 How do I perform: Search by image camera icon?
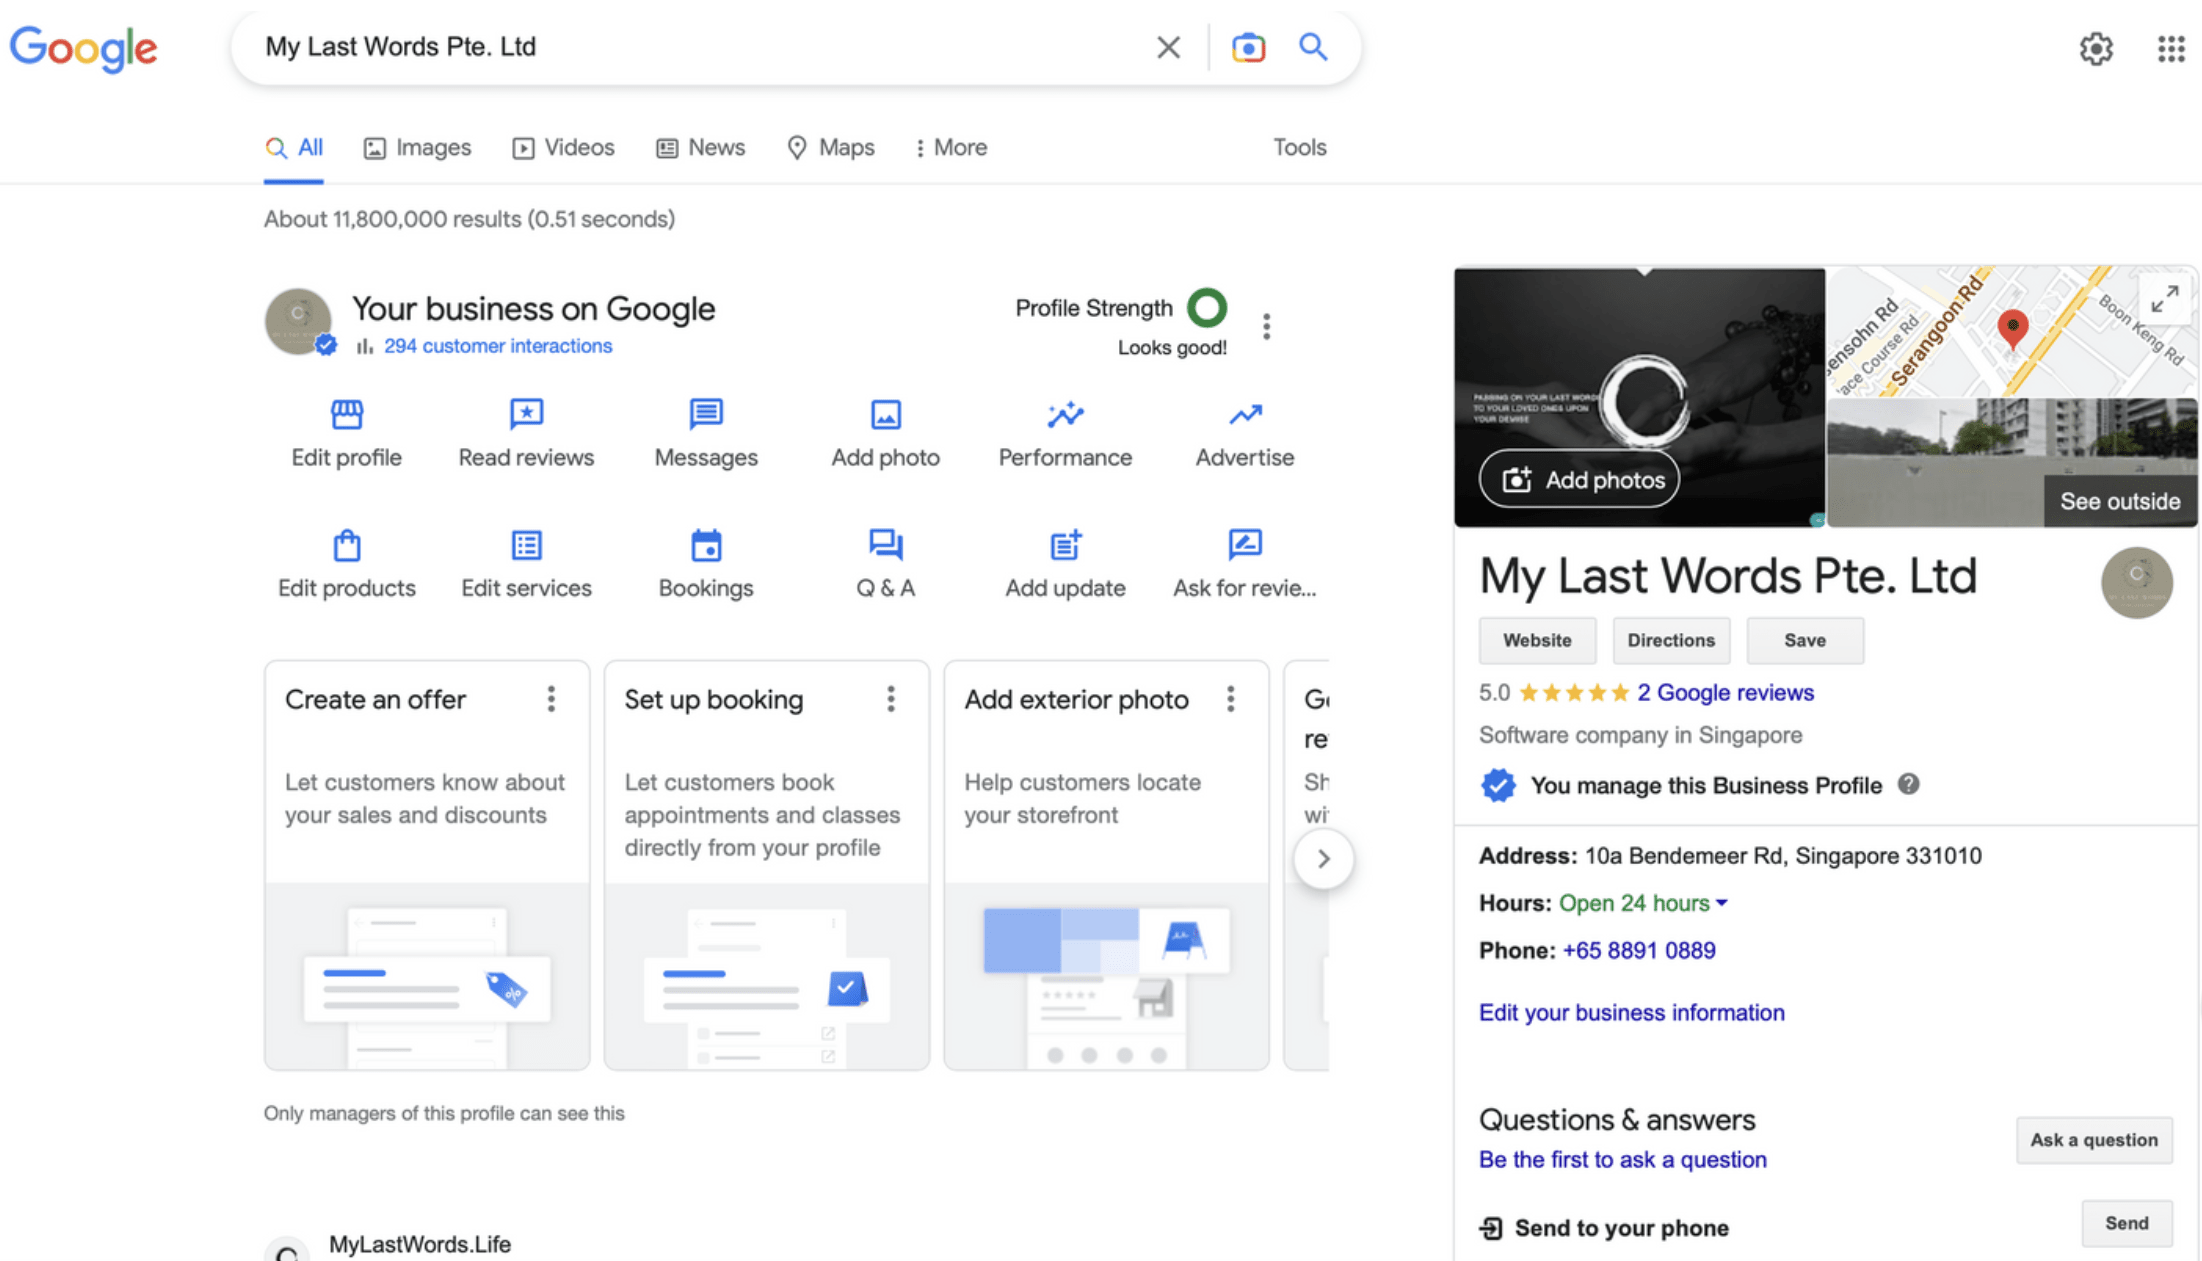[1248, 47]
